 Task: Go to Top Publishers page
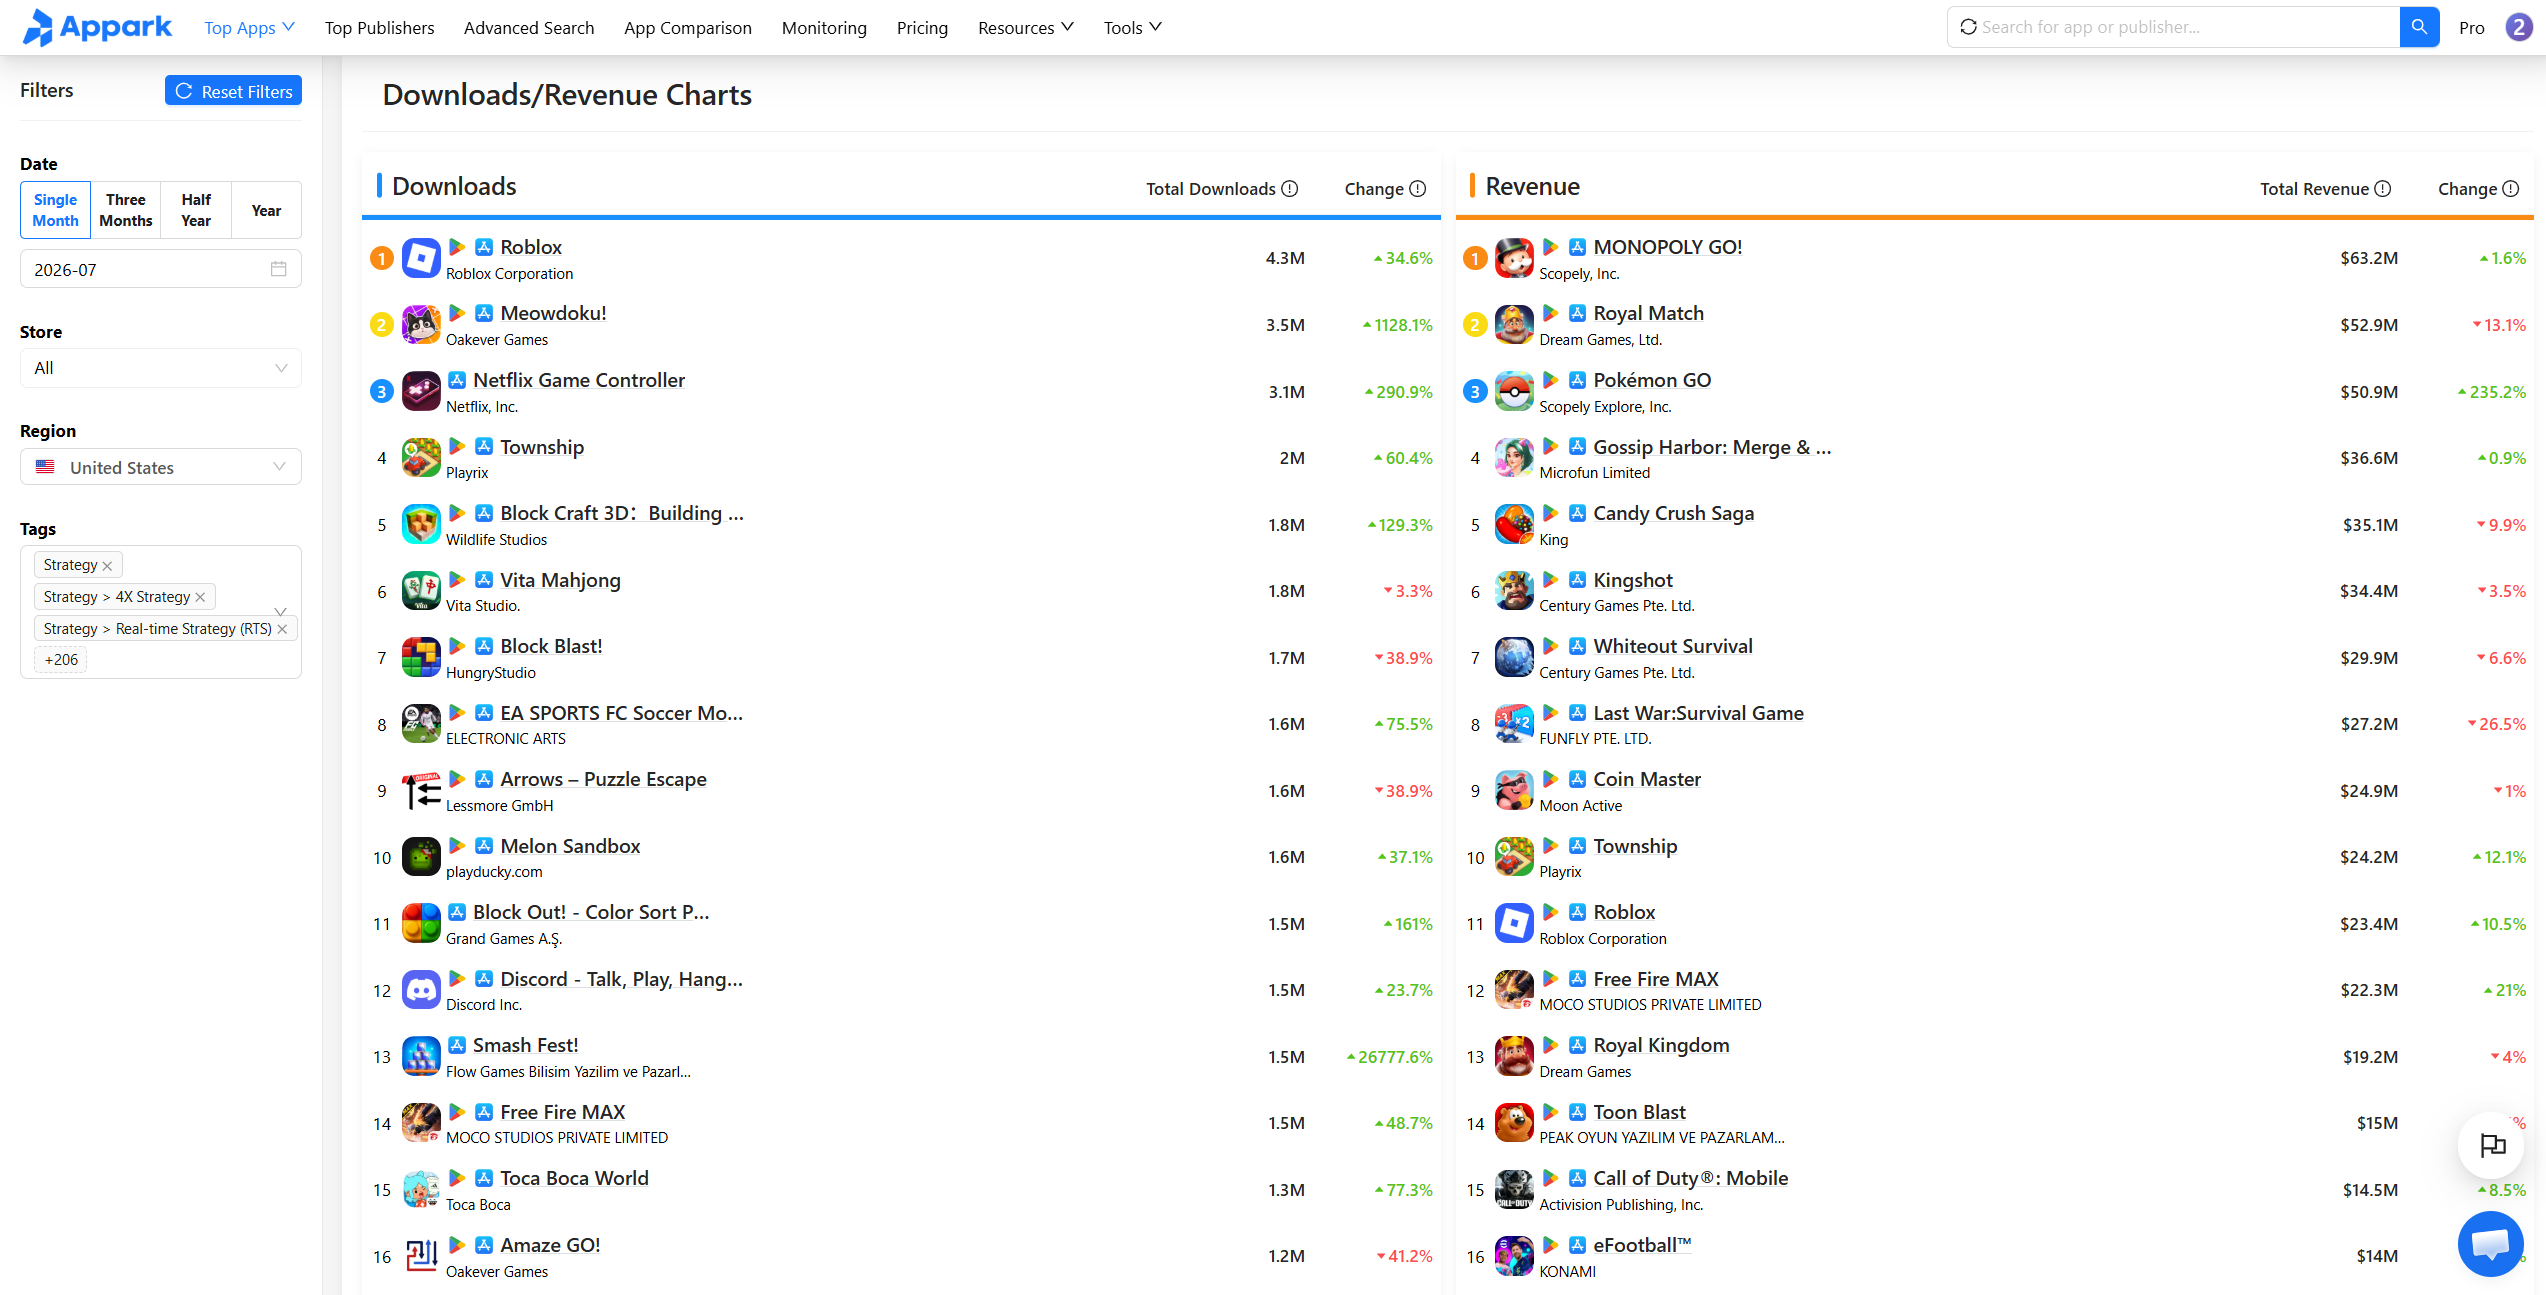(x=380, y=28)
